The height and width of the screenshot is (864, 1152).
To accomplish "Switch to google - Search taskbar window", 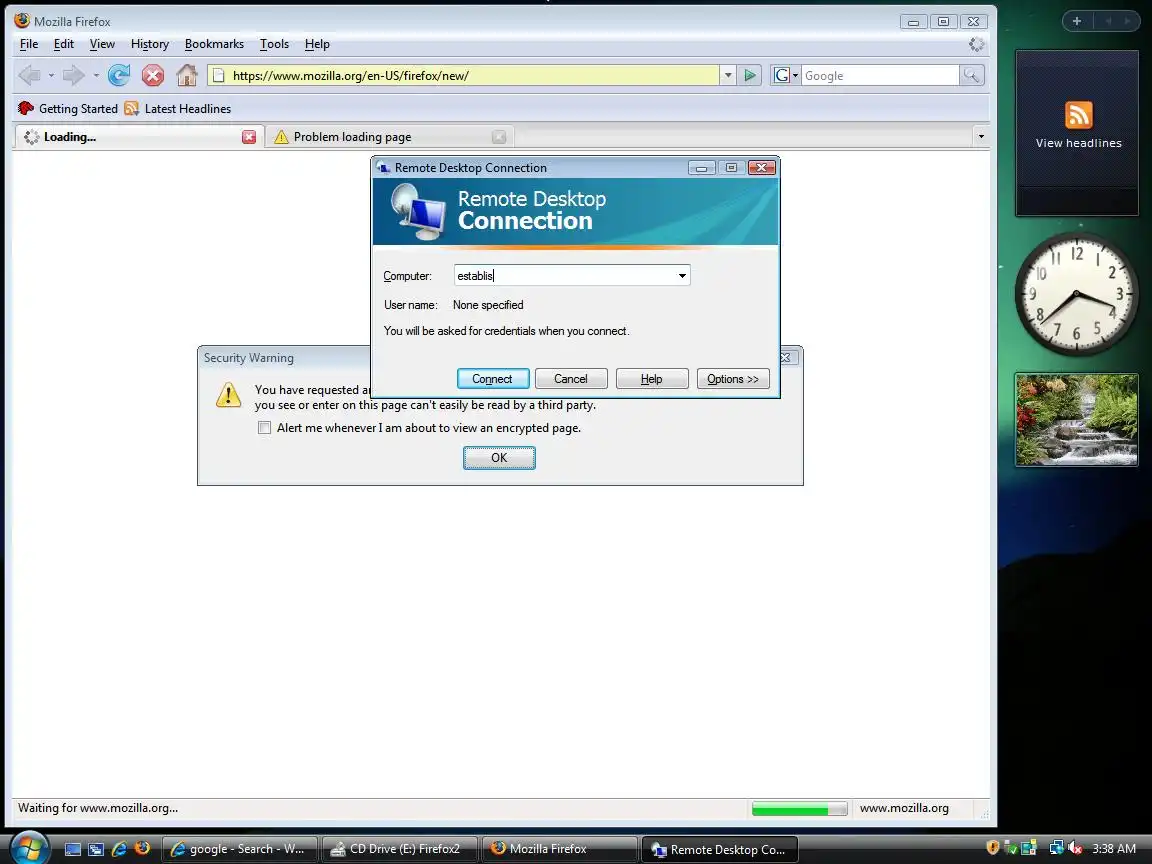I will point(240,849).
